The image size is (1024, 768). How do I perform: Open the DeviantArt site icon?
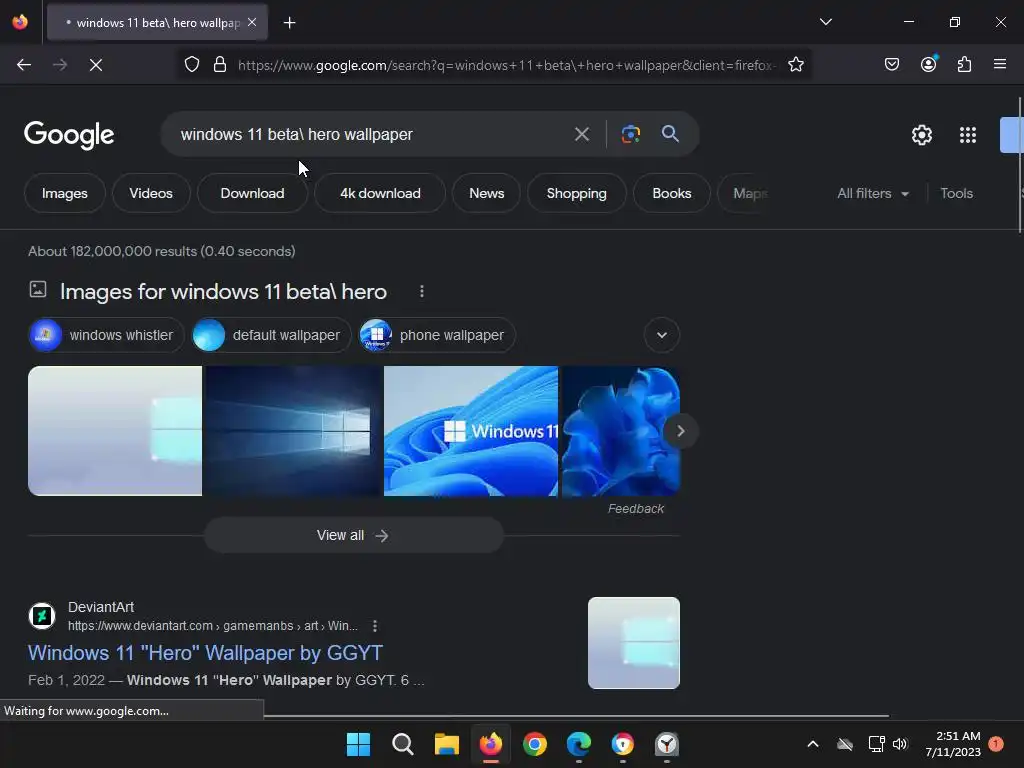point(42,616)
